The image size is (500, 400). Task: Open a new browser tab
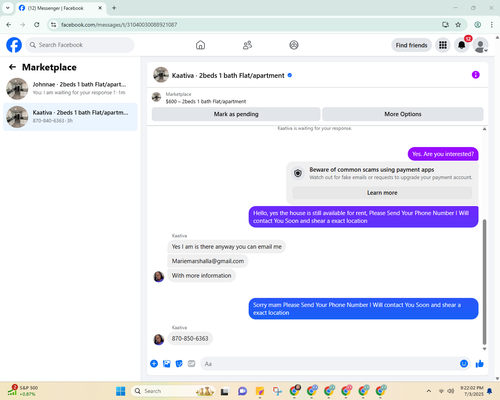coord(114,8)
